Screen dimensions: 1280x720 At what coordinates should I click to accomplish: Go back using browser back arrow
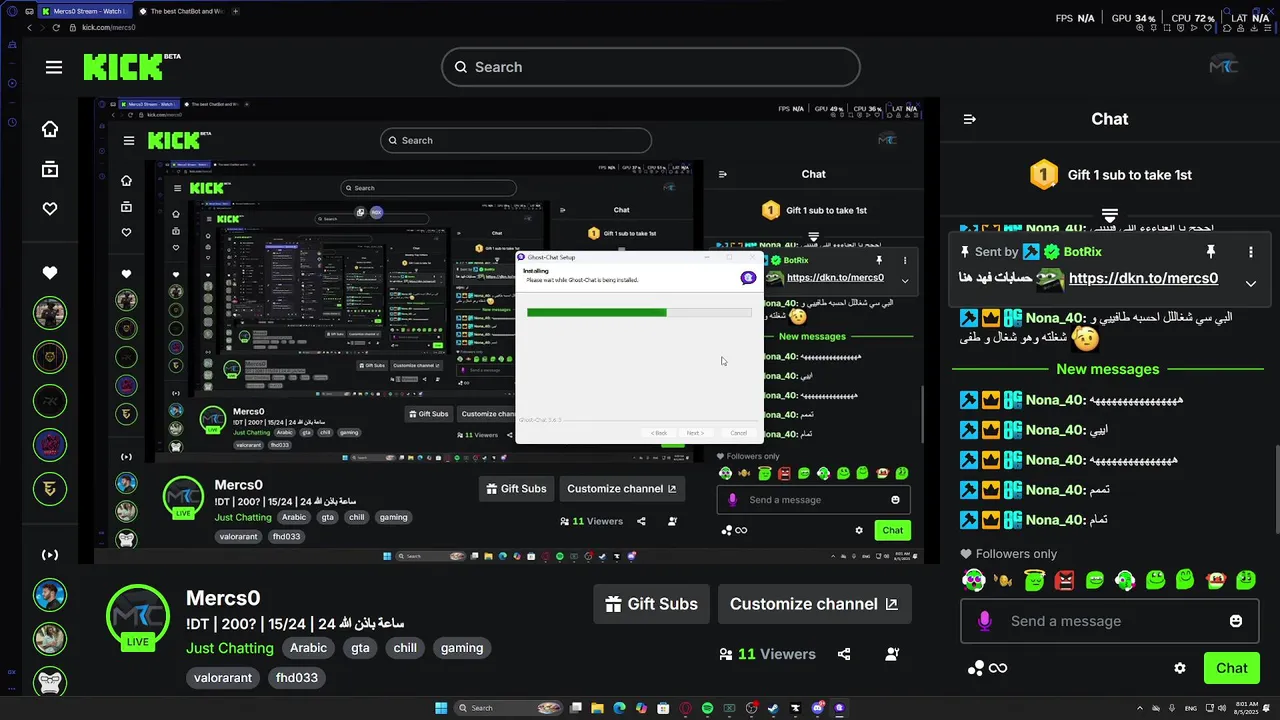[29, 27]
